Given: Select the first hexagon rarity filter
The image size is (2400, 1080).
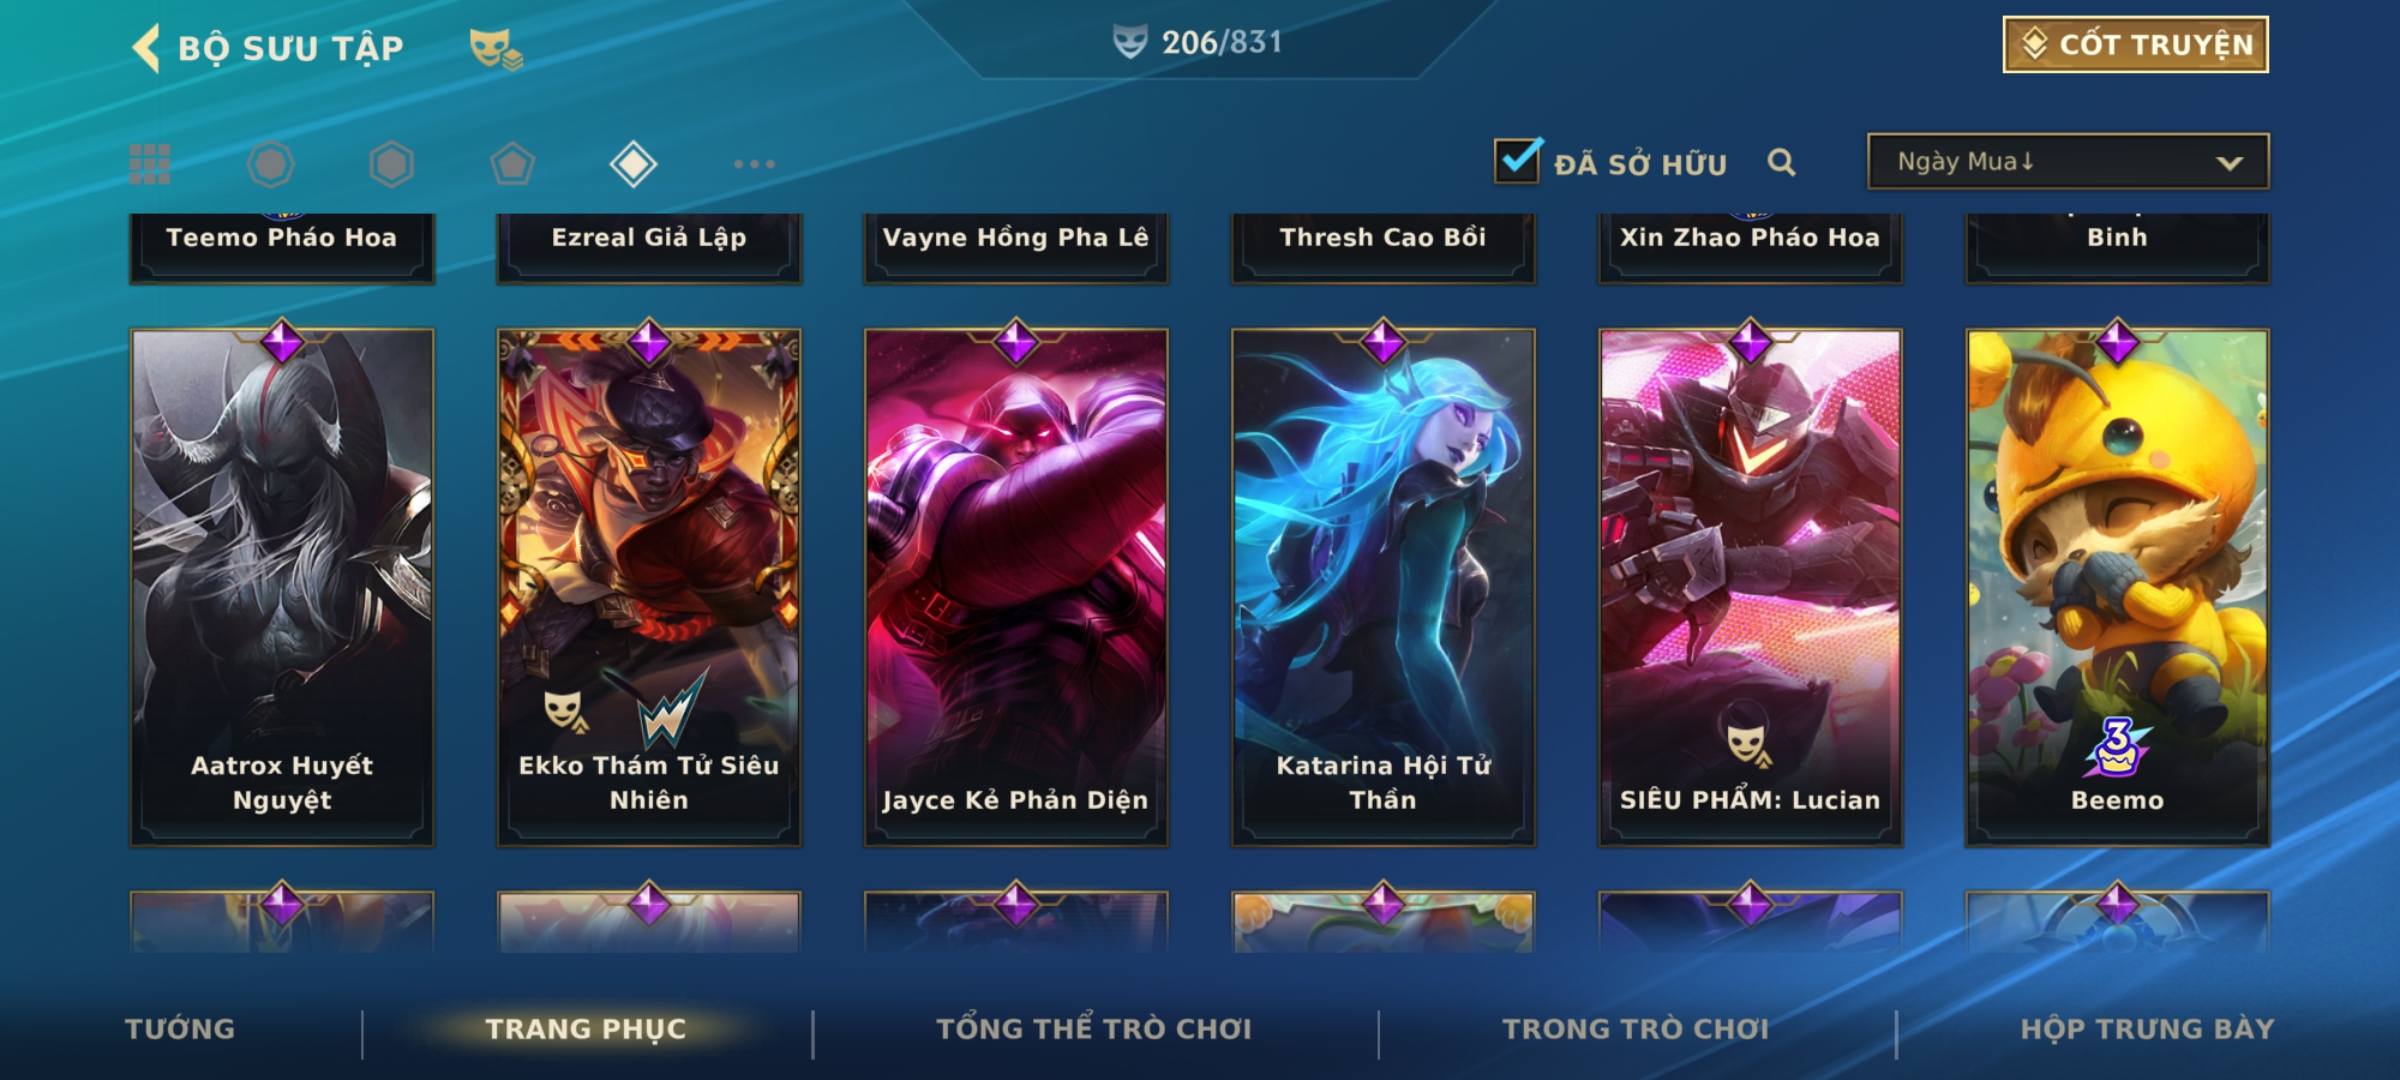Looking at the screenshot, I should 270,164.
